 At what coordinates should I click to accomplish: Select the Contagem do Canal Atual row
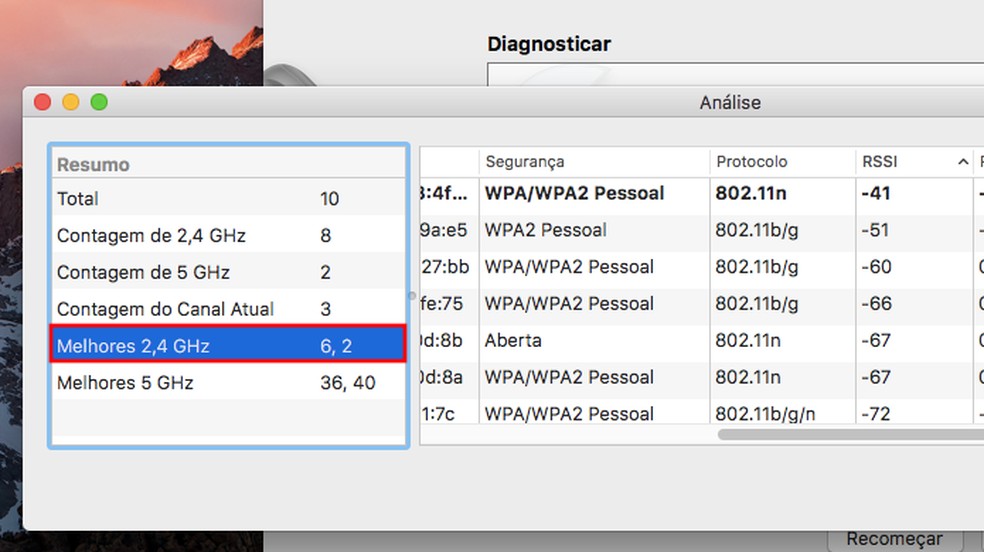click(228, 309)
